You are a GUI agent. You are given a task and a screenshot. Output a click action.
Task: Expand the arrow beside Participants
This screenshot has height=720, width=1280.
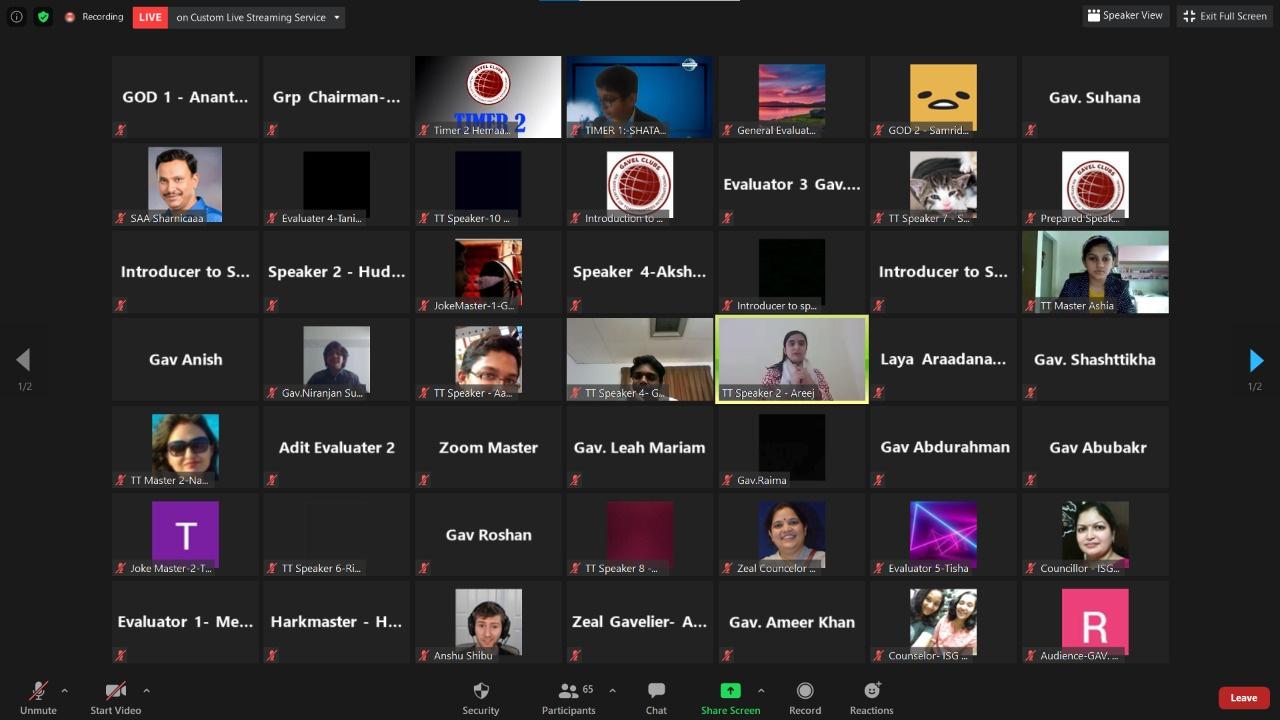tap(612, 690)
